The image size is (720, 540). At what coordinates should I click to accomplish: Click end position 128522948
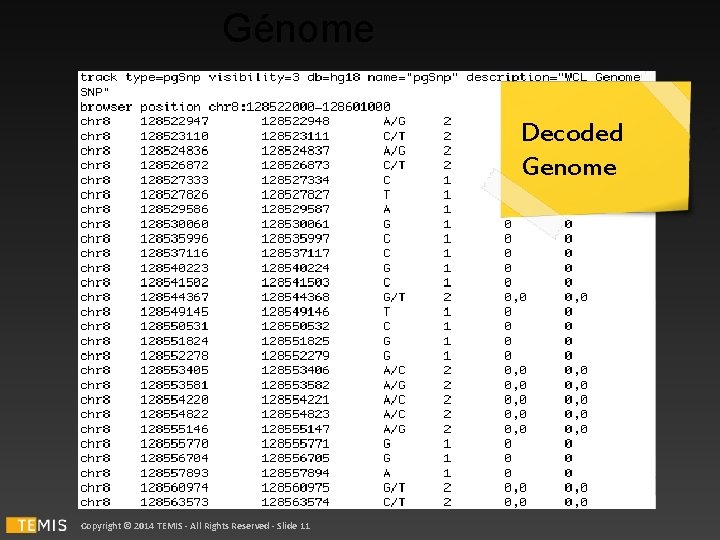click(295, 121)
